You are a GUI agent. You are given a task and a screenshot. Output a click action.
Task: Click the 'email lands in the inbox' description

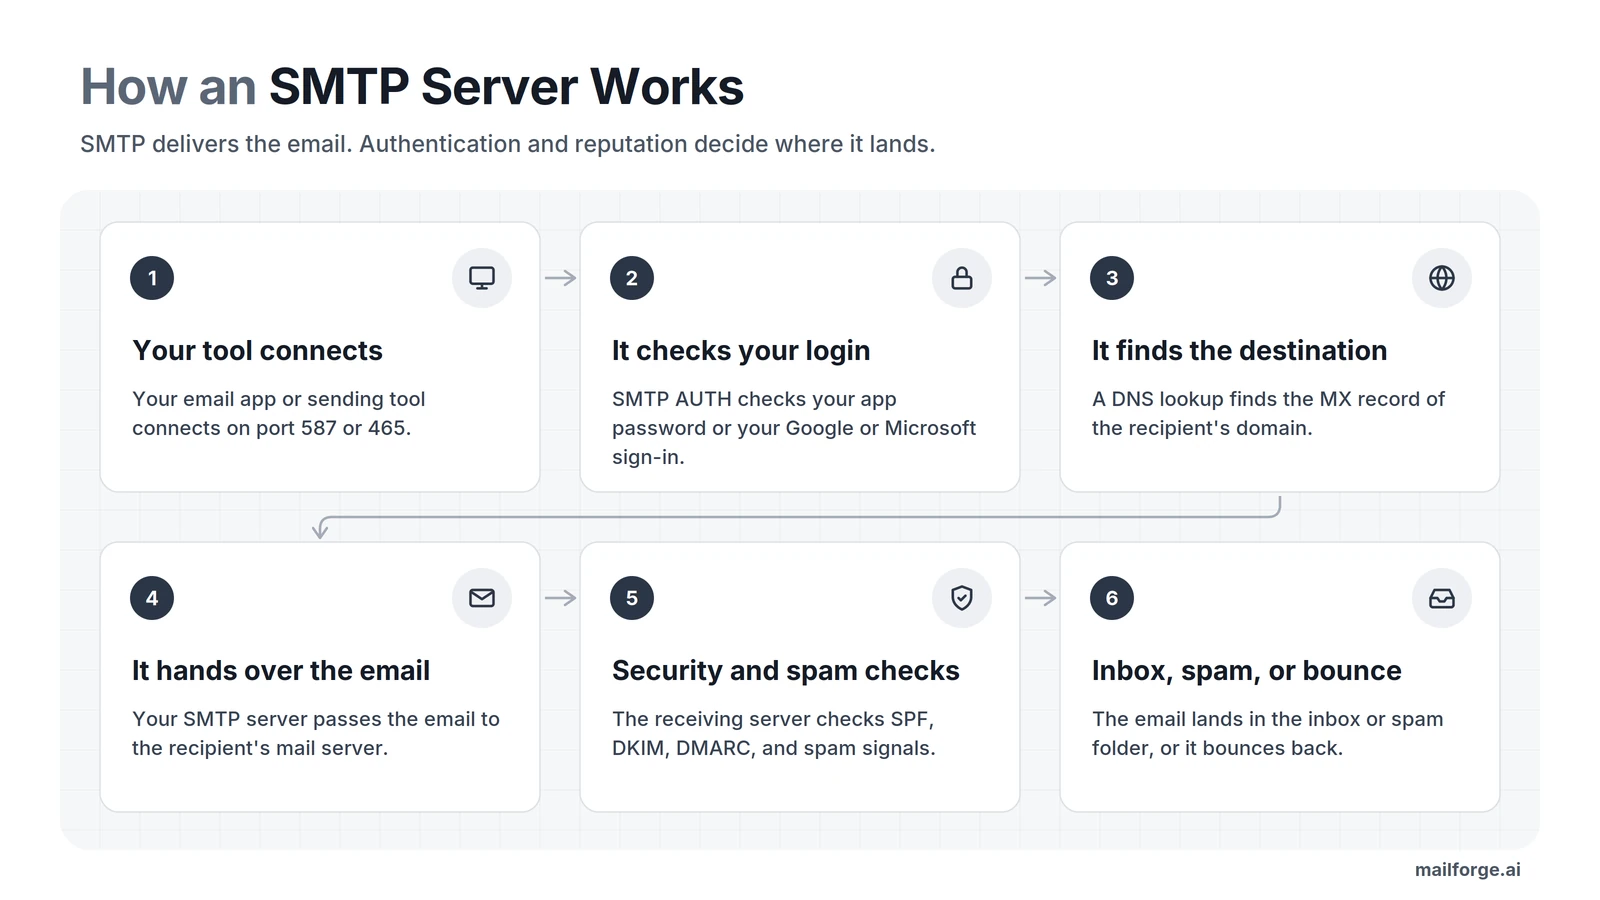click(x=1268, y=733)
